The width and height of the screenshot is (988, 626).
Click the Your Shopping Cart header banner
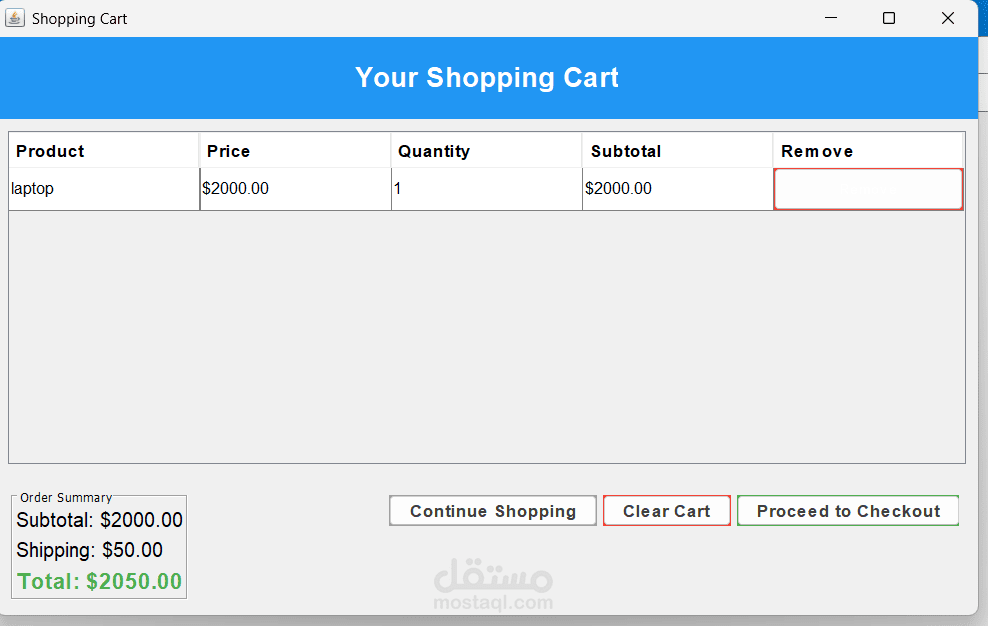pos(487,78)
